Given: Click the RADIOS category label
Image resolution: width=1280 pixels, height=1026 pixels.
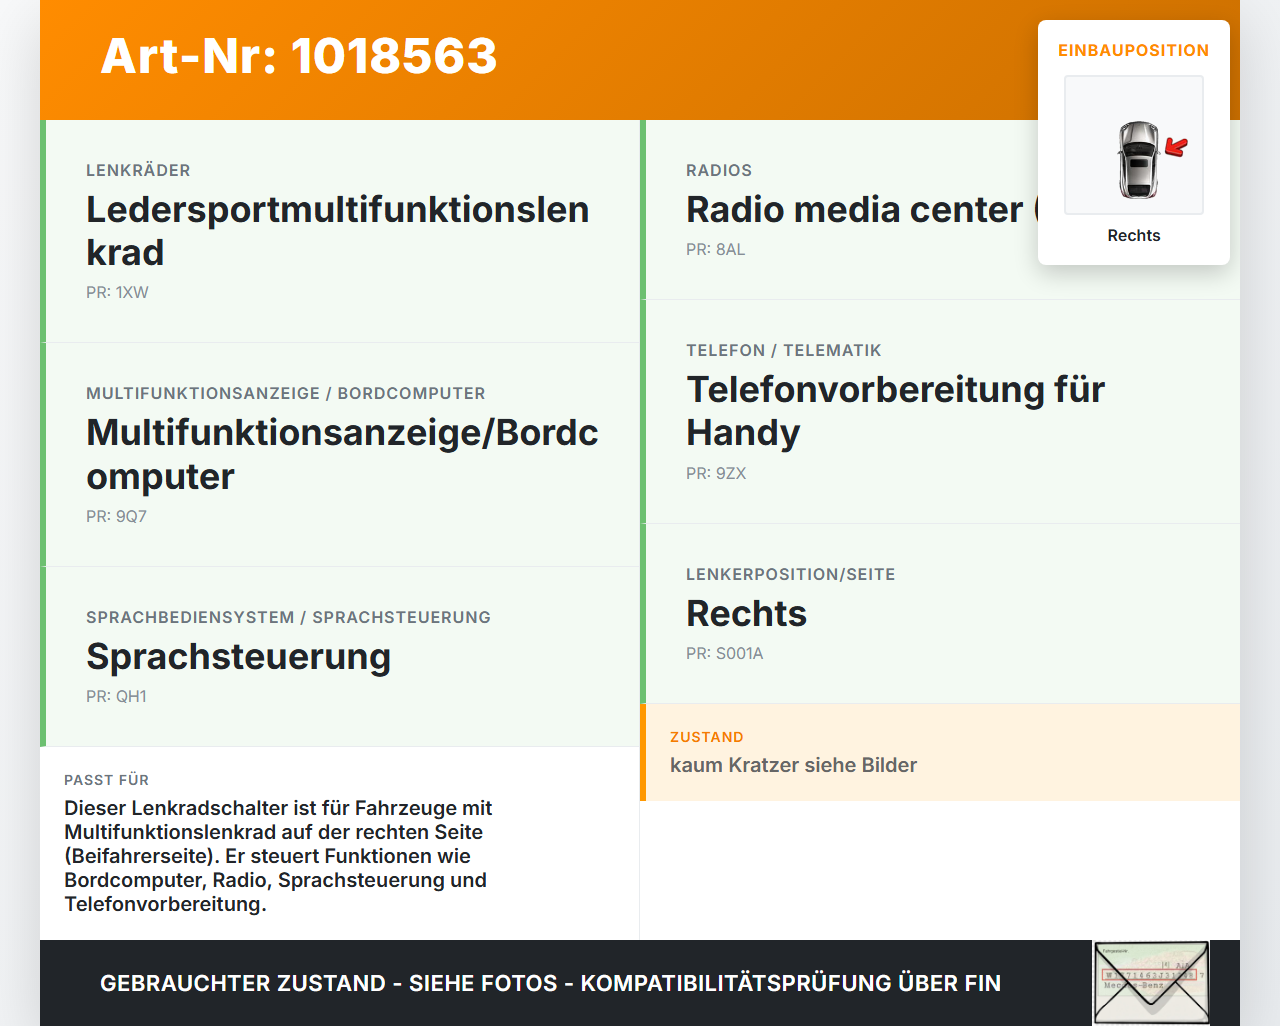Looking at the screenshot, I should [x=718, y=170].
